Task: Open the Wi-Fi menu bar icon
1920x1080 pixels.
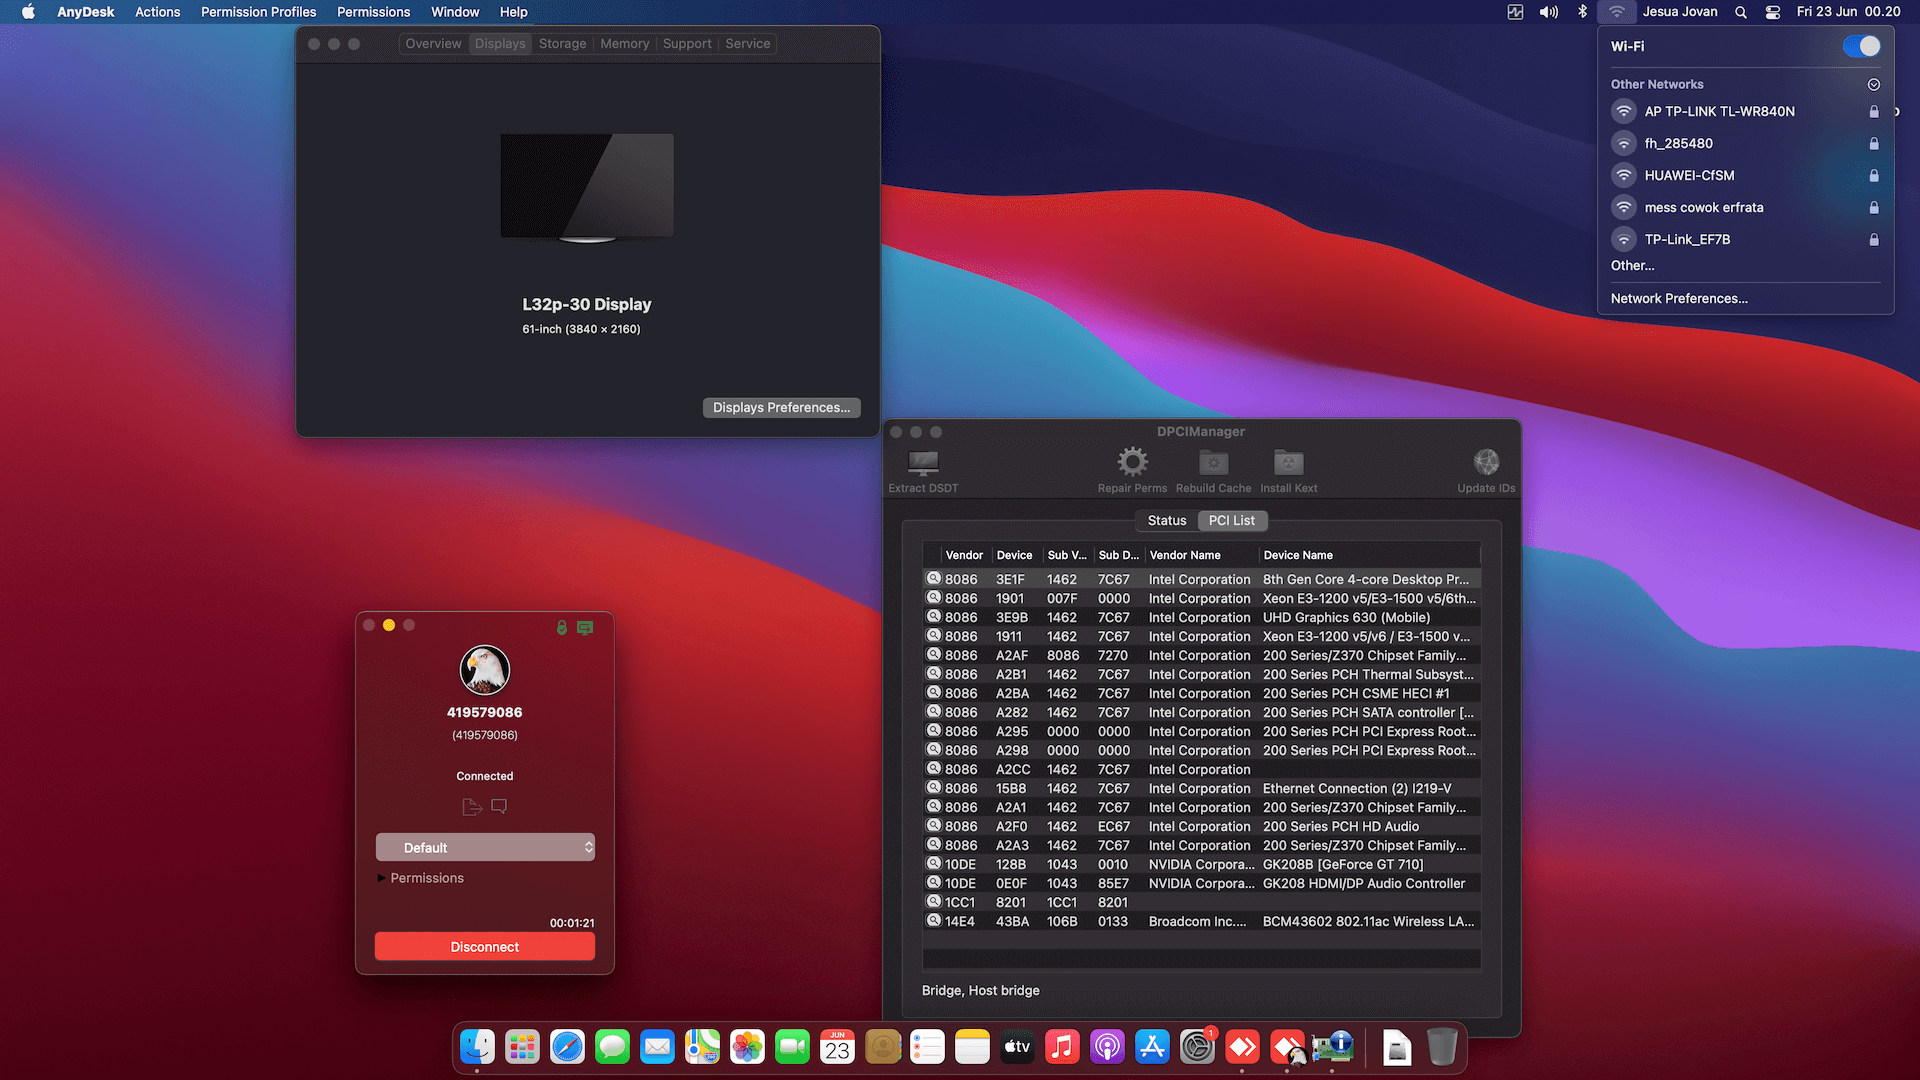Action: 1616,12
